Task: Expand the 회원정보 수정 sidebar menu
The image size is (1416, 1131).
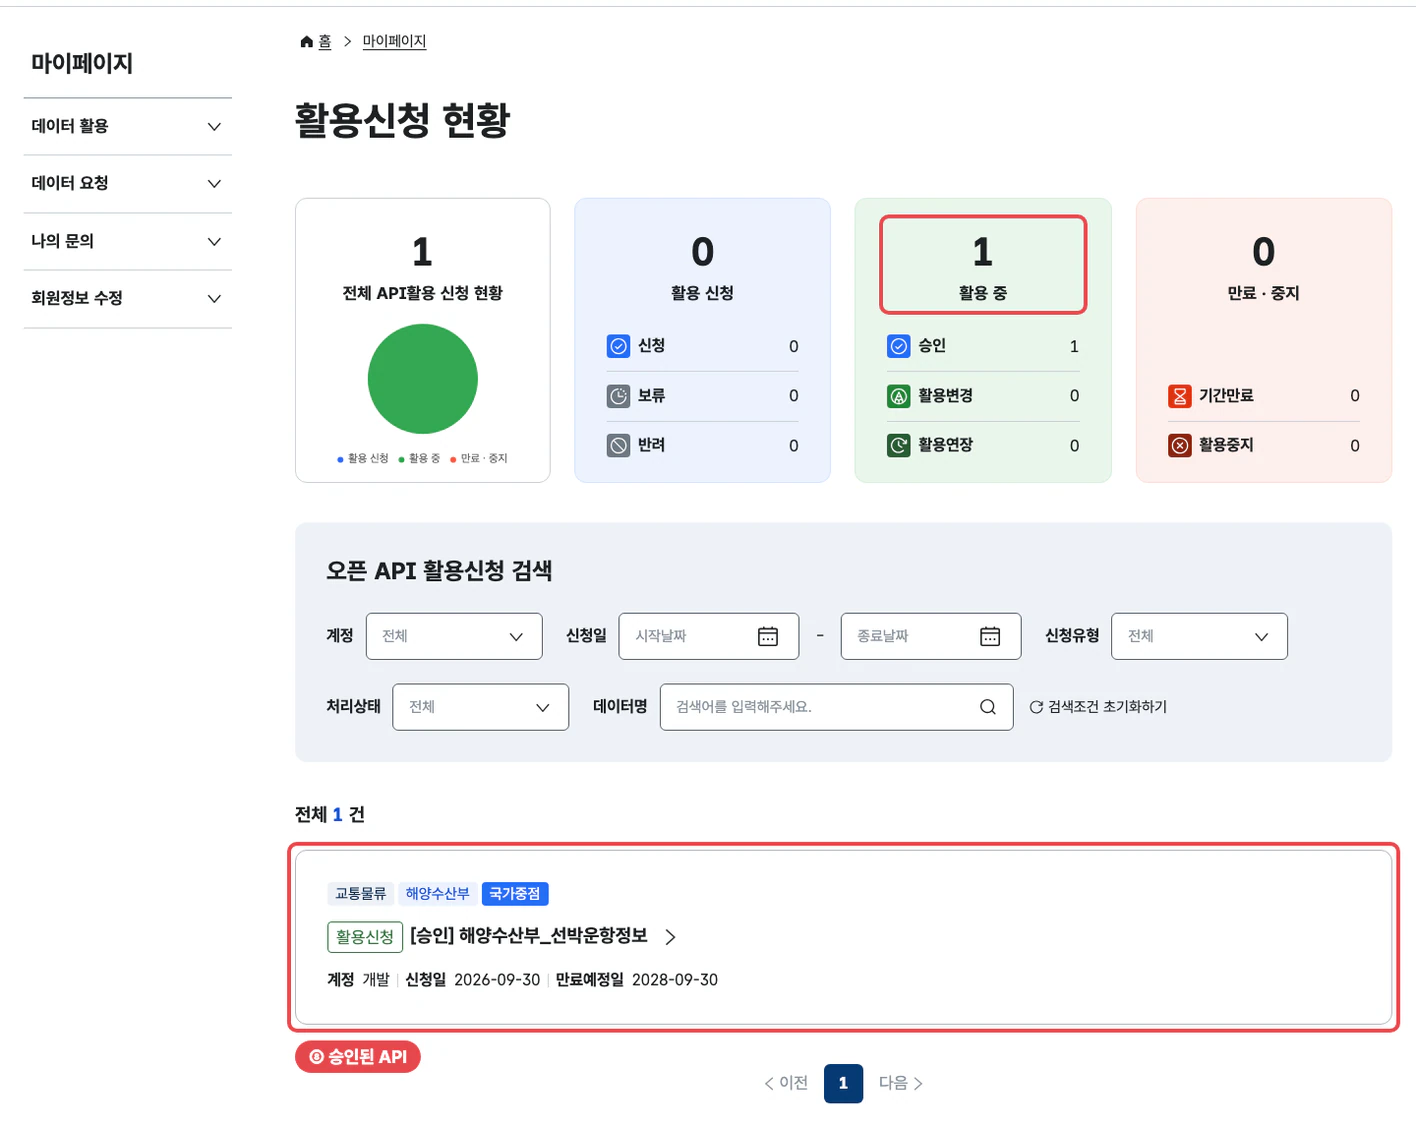Action: (128, 298)
